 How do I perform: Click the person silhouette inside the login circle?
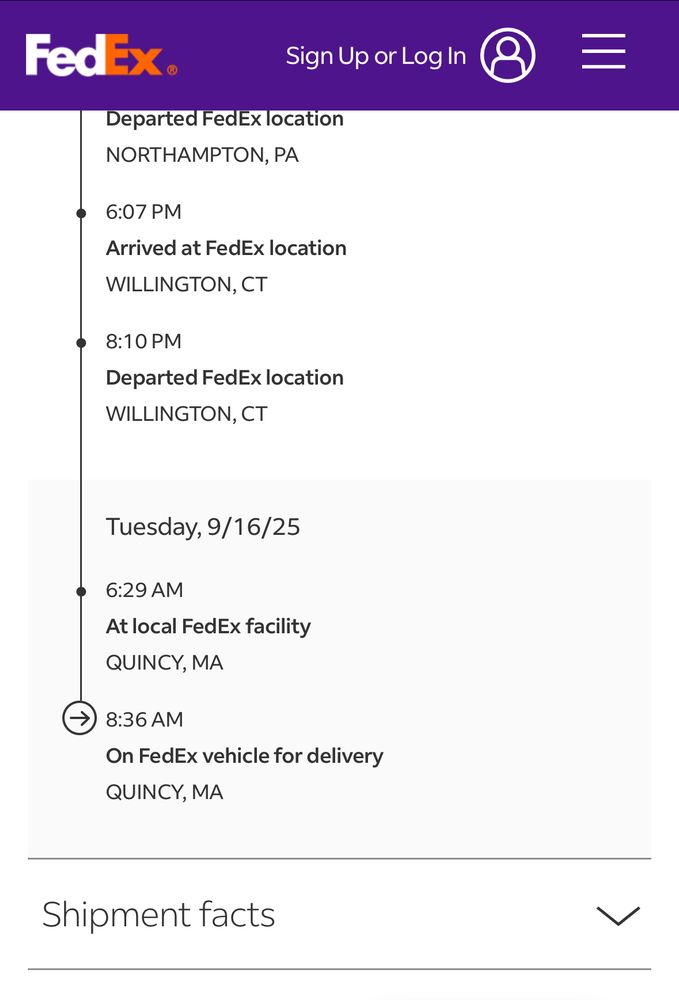pos(508,55)
